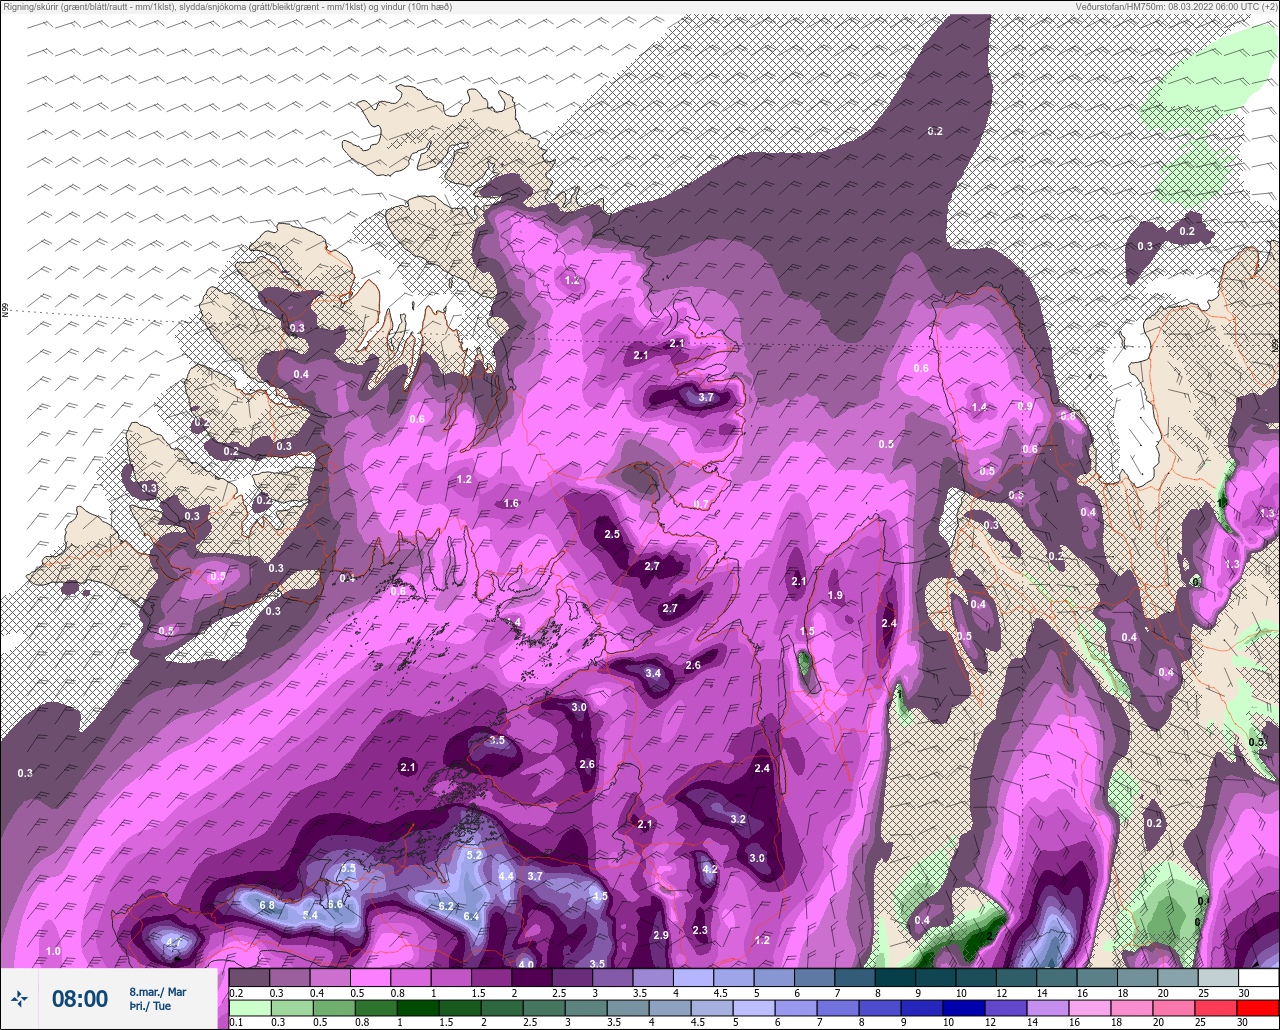Click the 4.7 precipitation value on the map
This screenshot has height=1030, width=1280.
tap(173, 943)
